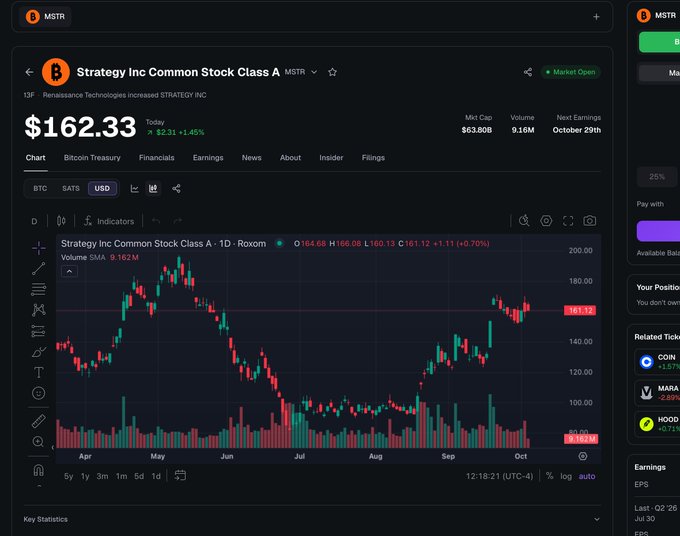Select the brush drawing tool
This screenshot has width=680, height=536.
39,352
